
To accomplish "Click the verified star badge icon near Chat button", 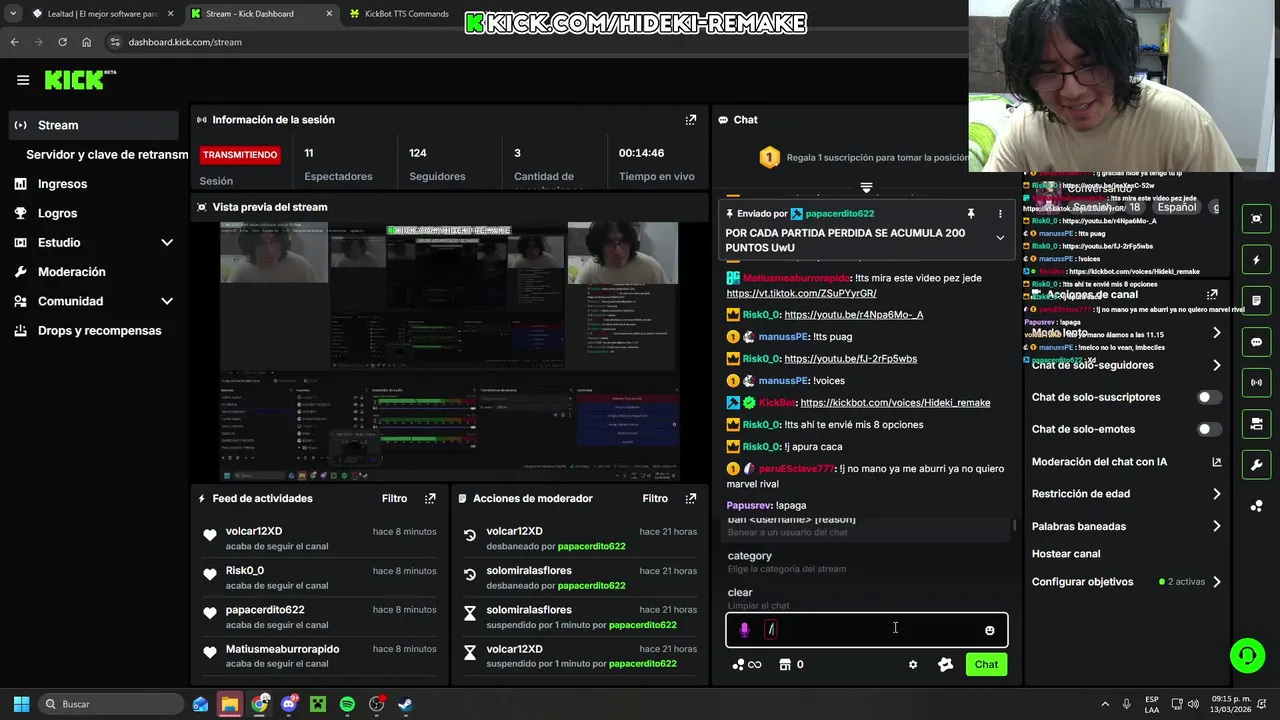I will tap(945, 664).
